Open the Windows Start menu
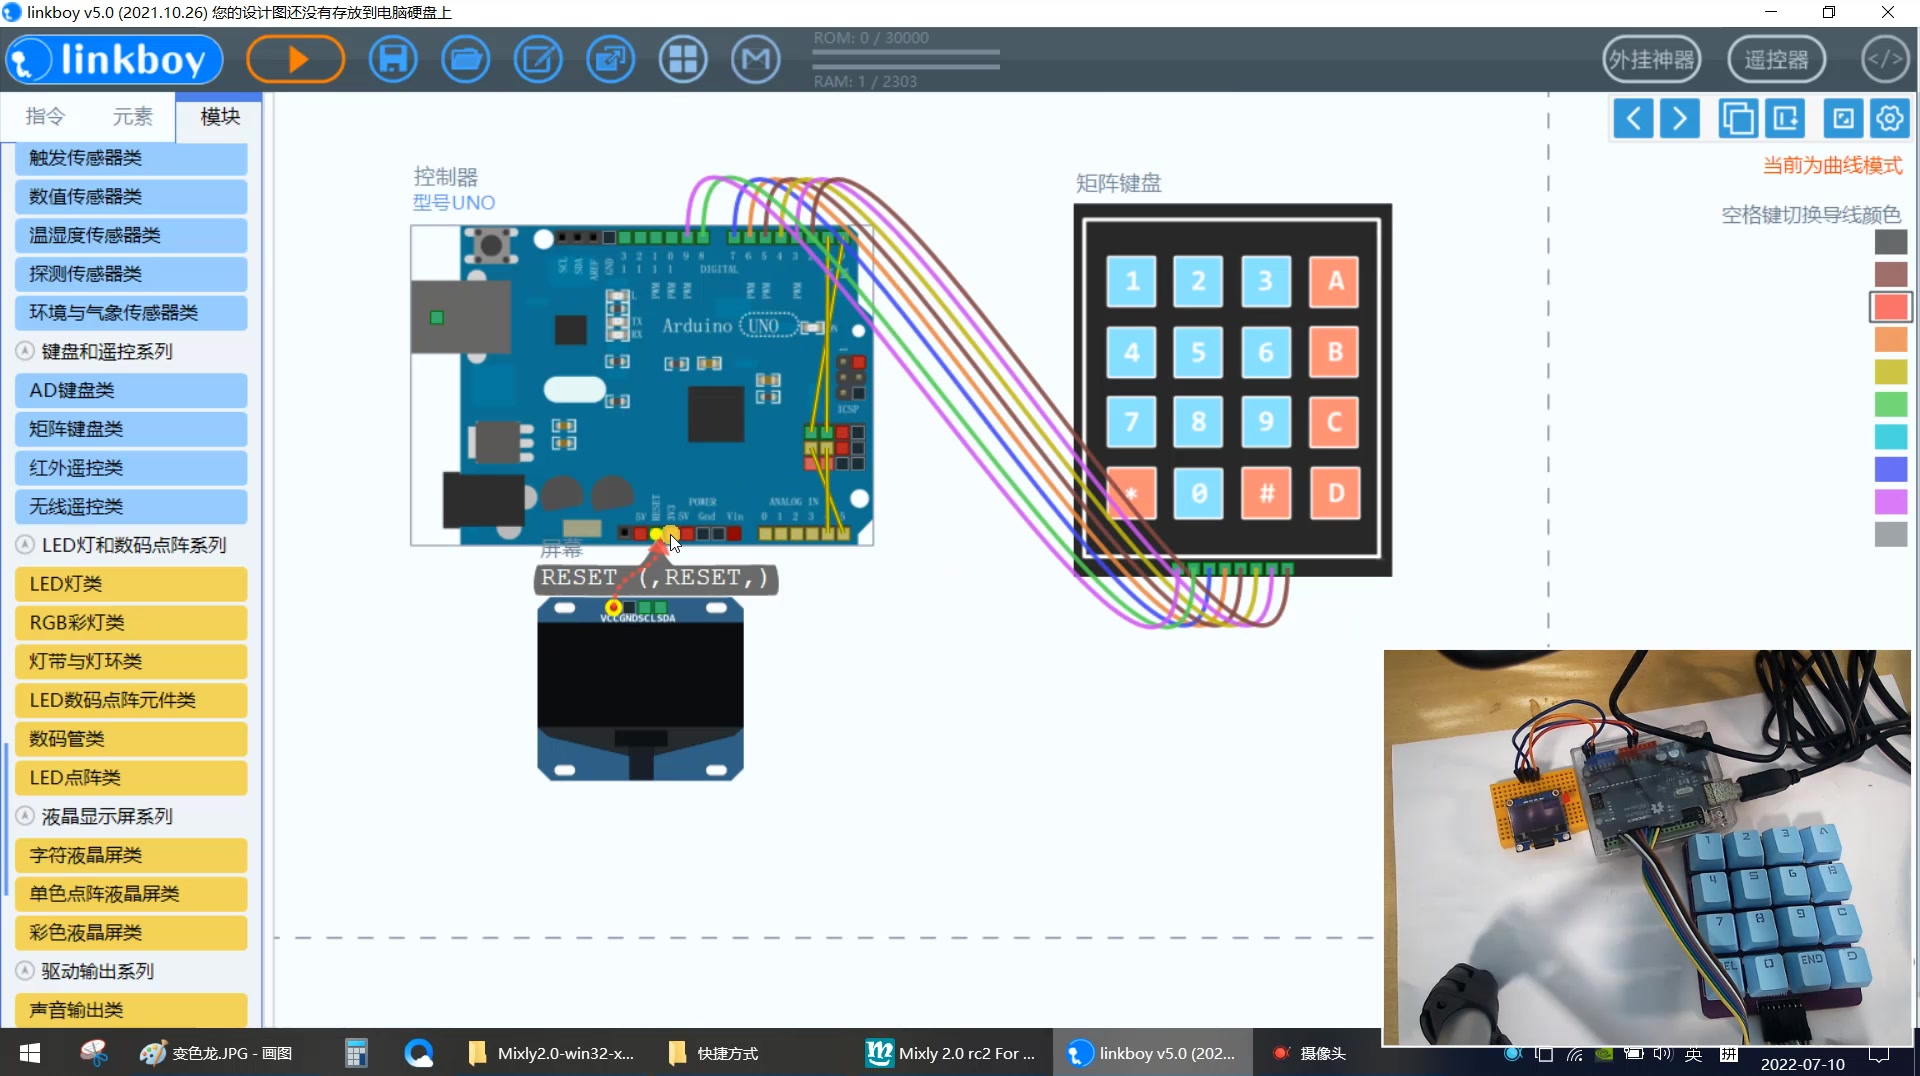 30,1053
